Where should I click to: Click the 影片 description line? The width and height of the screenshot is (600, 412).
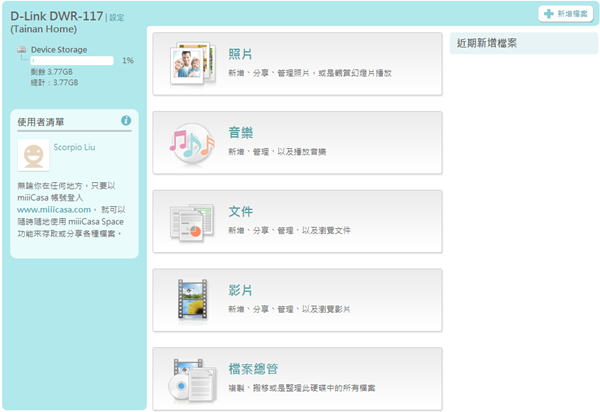pos(289,309)
